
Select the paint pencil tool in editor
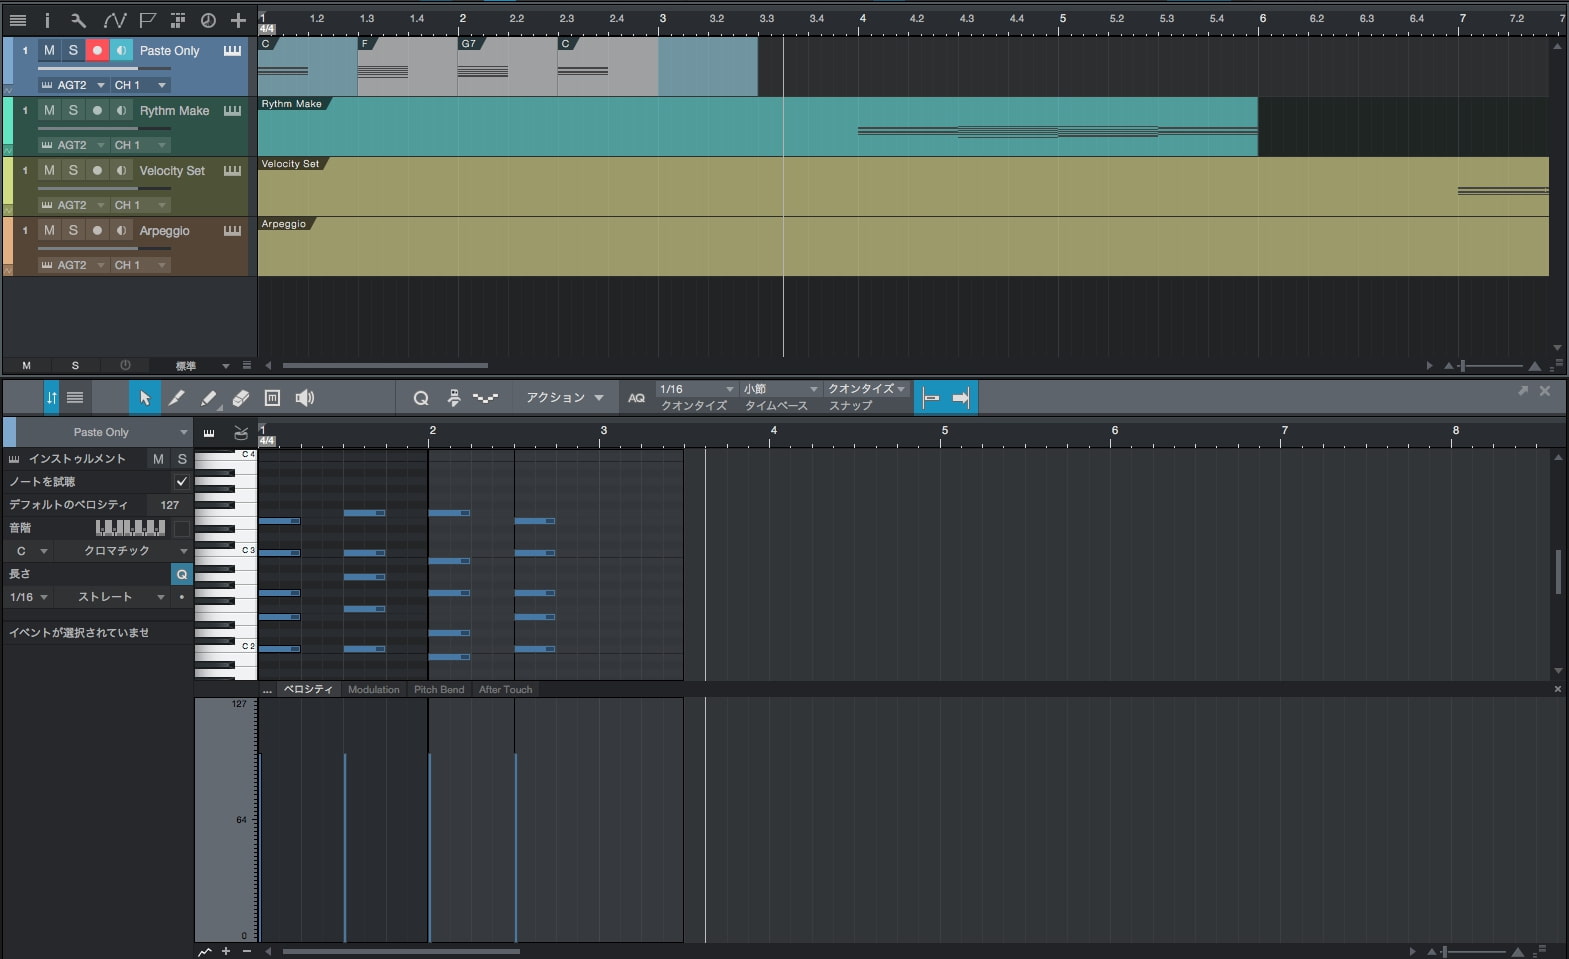click(176, 398)
